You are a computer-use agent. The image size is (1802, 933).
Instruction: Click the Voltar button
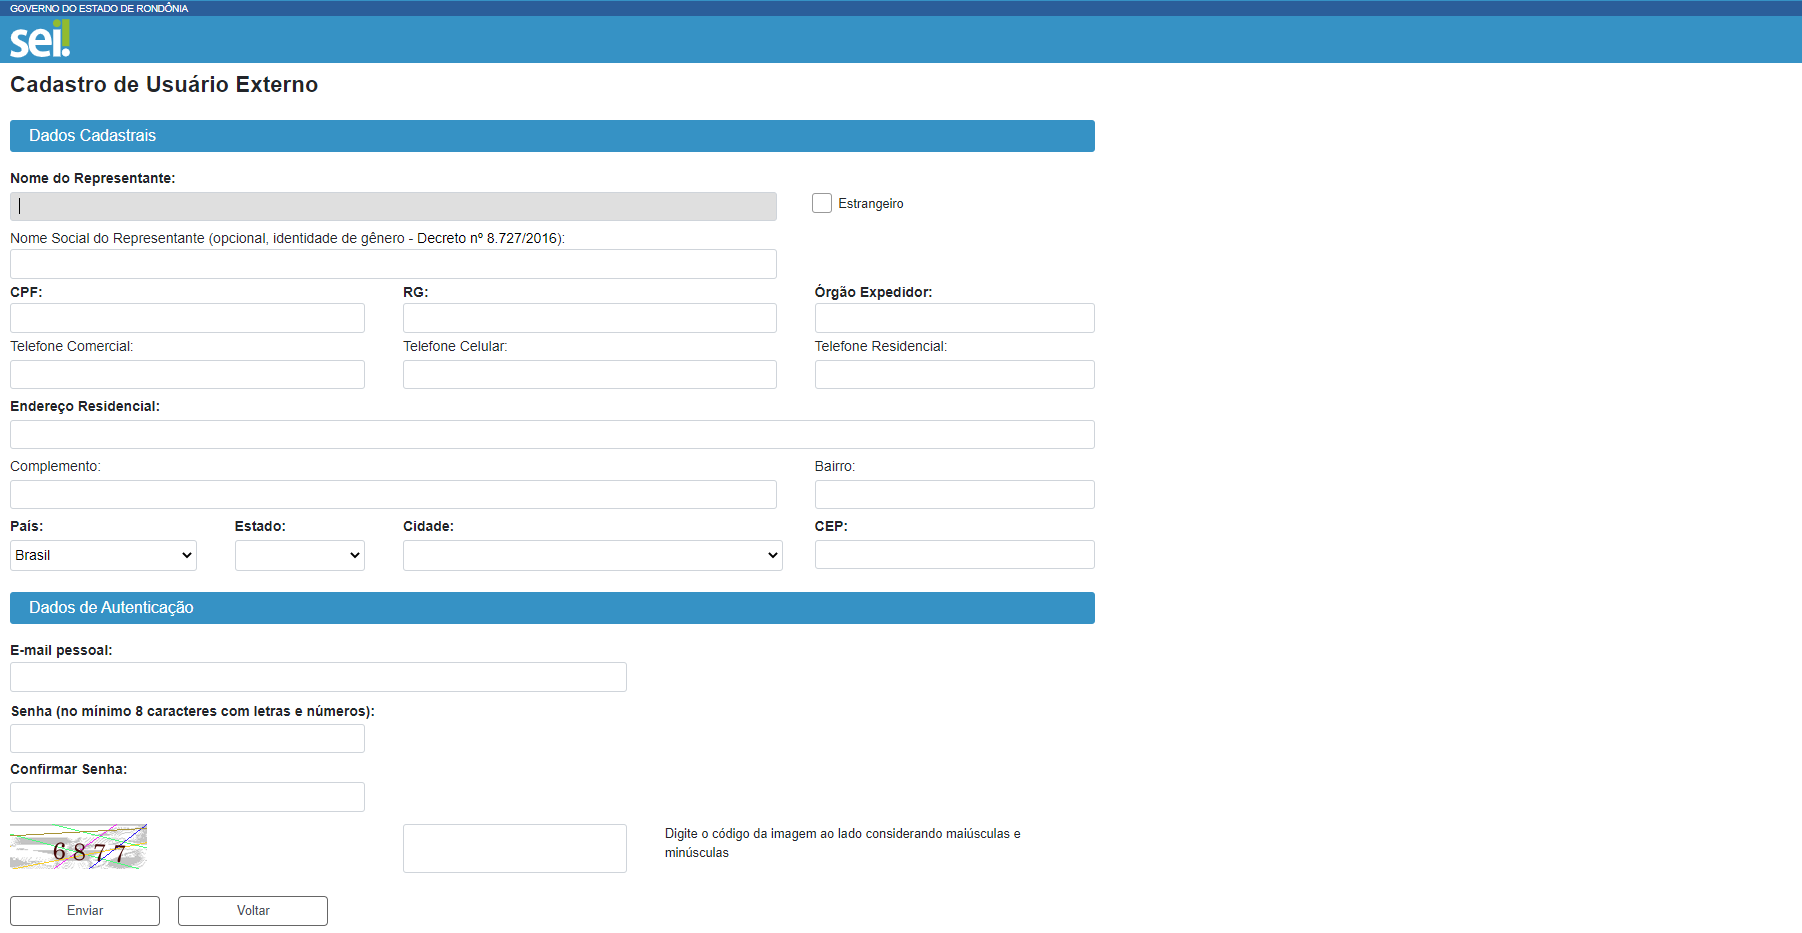[252, 910]
